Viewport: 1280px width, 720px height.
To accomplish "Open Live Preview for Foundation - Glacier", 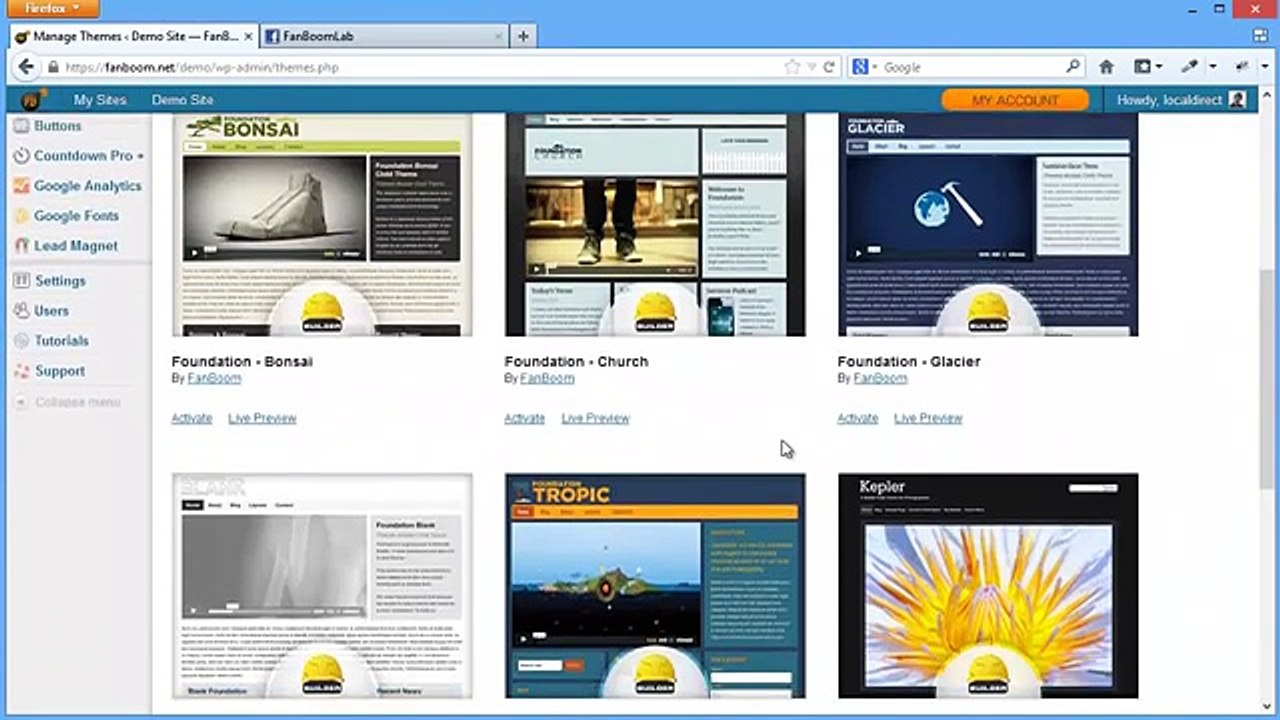I will click(928, 418).
